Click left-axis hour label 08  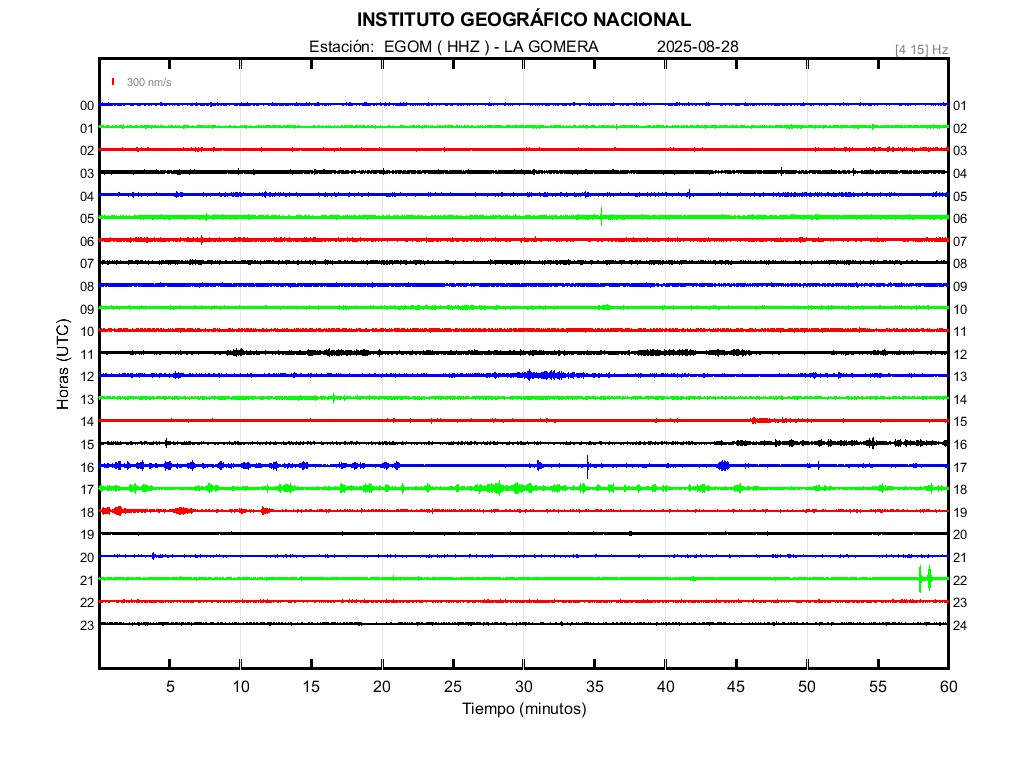click(87, 287)
